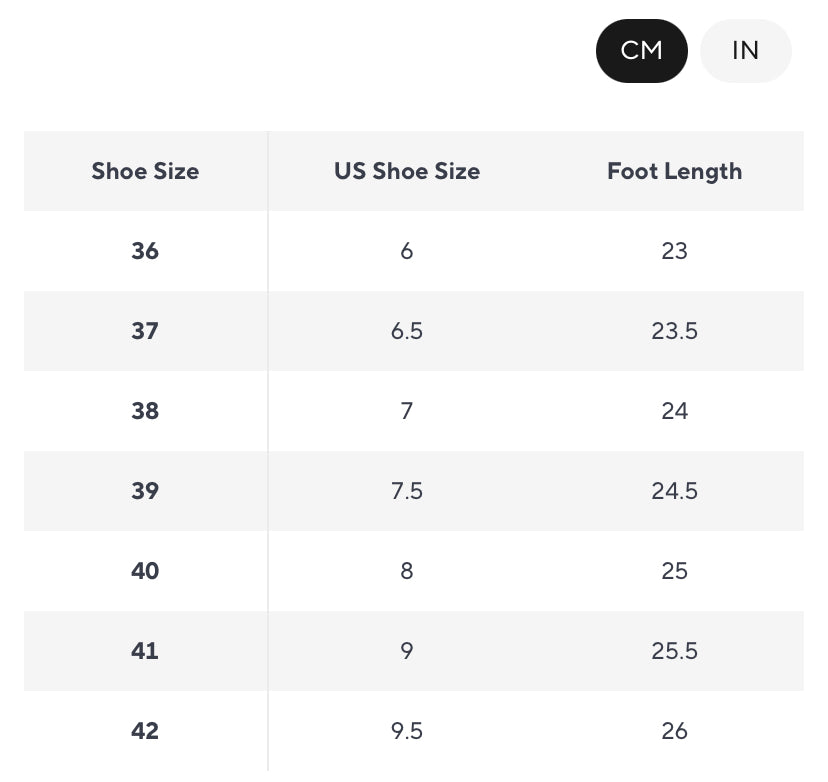Choose shoe size 39 row label
Screen dimensions: 828x782
click(x=145, y=491)
